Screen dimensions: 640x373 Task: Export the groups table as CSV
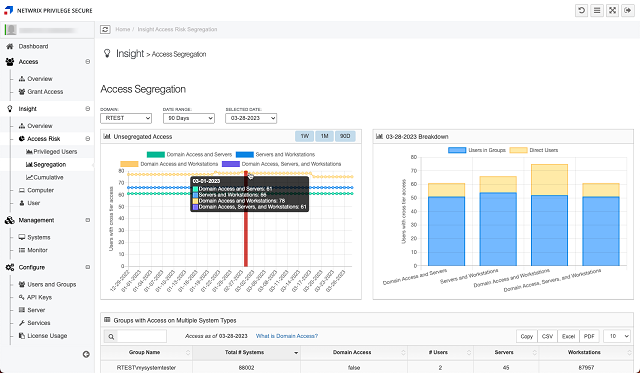[547, 336]
